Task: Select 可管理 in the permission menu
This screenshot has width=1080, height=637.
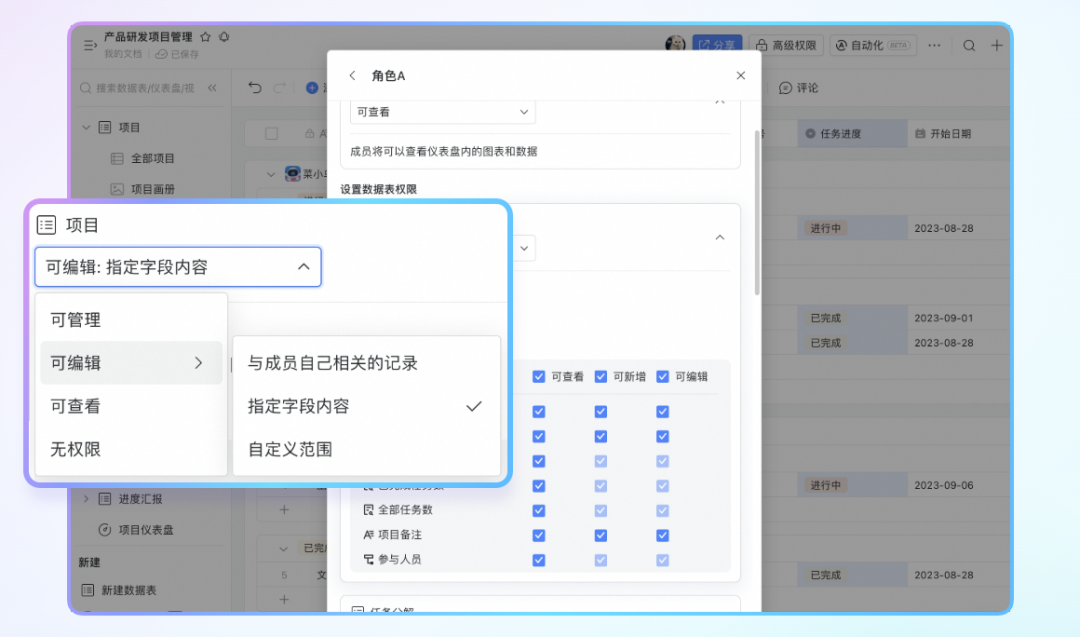Action: [76, 320]
